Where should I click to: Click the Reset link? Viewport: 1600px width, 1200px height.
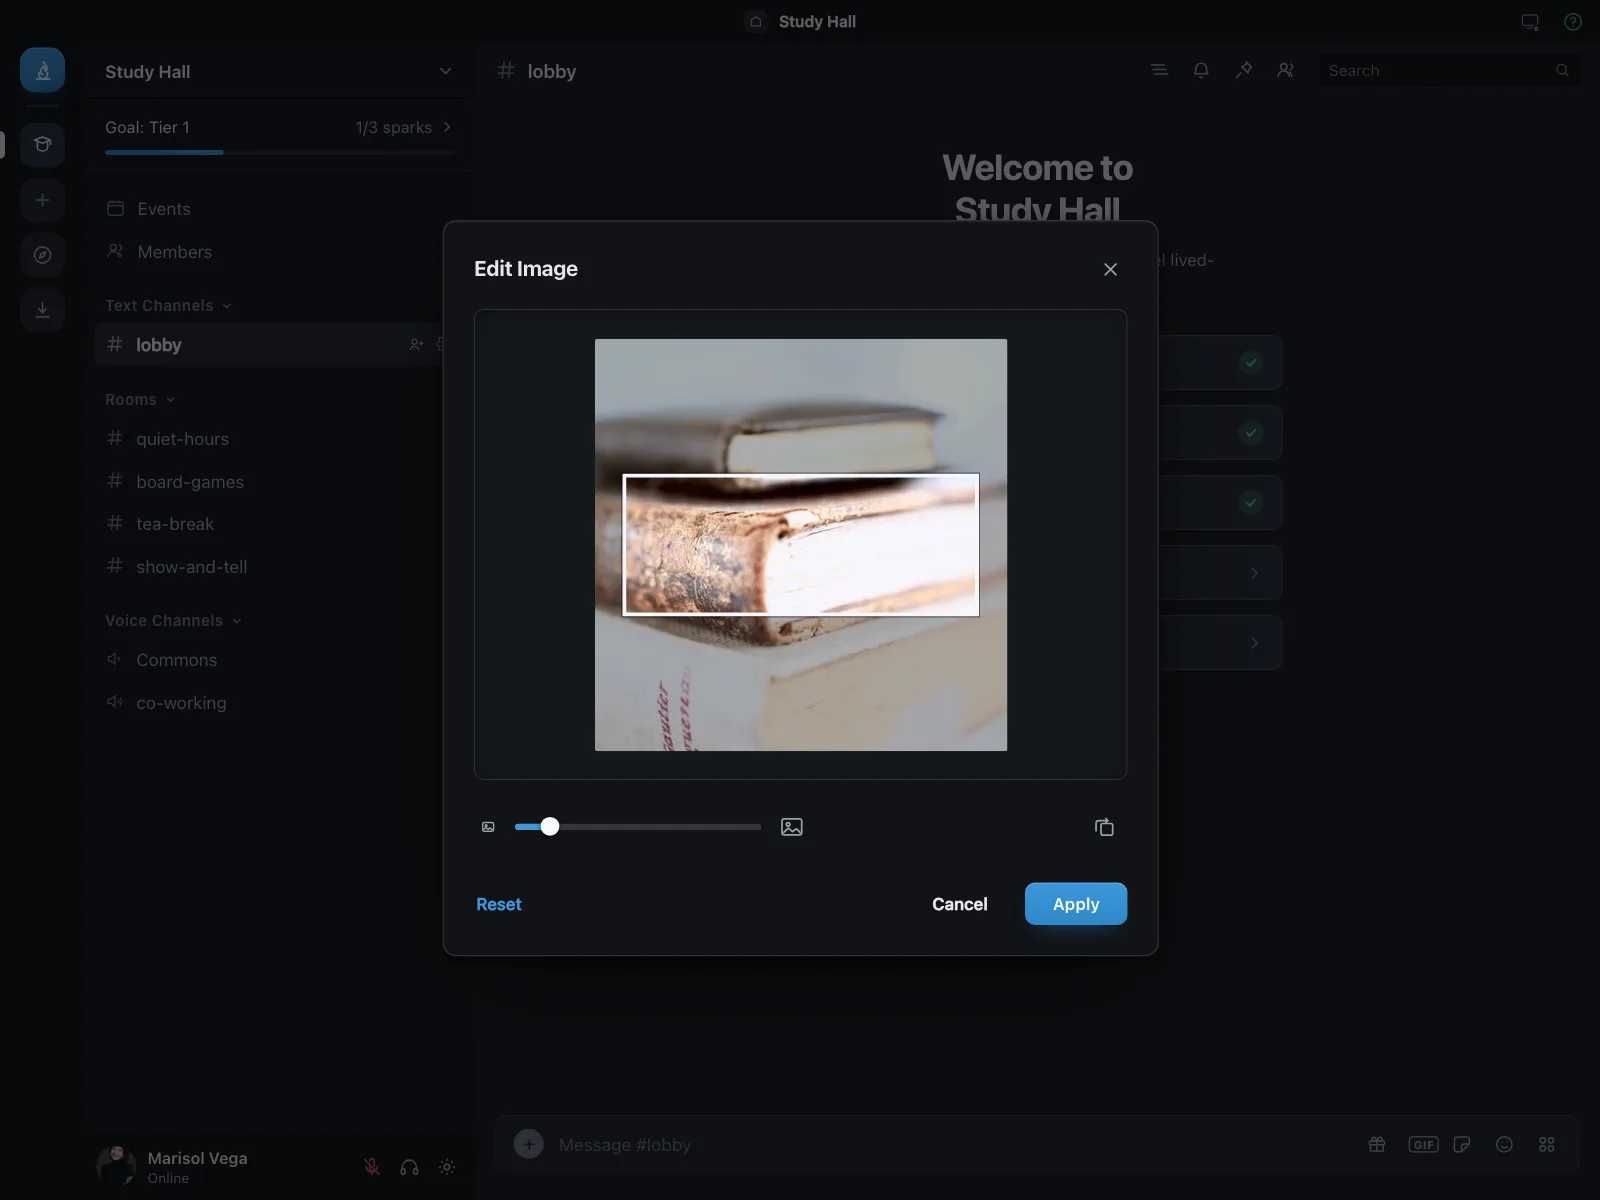tap(499, 904)
